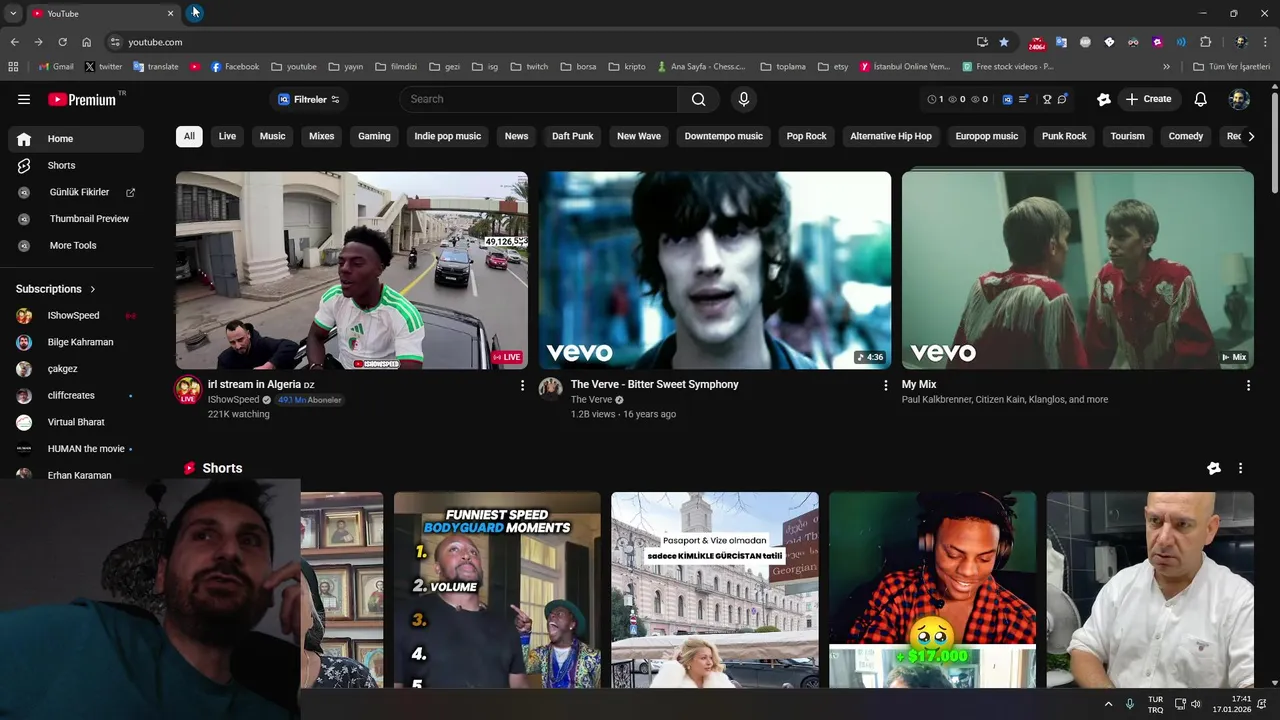Open Shorts in the sidebar
Screen dimensions: 1280x720
coord(76,165)
